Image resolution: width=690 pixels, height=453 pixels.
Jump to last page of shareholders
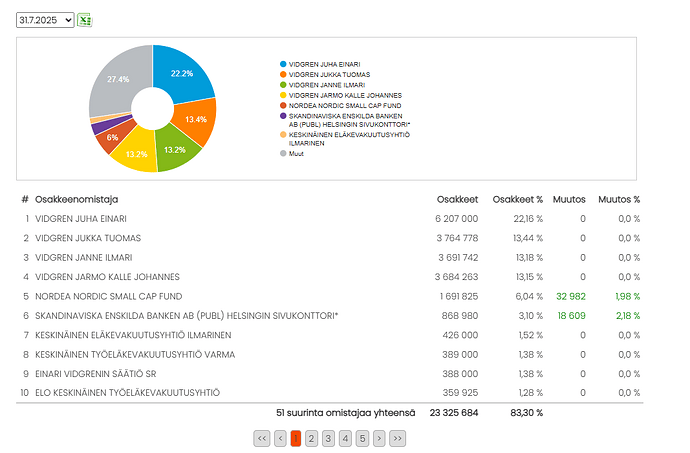pyautogui.click(x=398, y=438)
